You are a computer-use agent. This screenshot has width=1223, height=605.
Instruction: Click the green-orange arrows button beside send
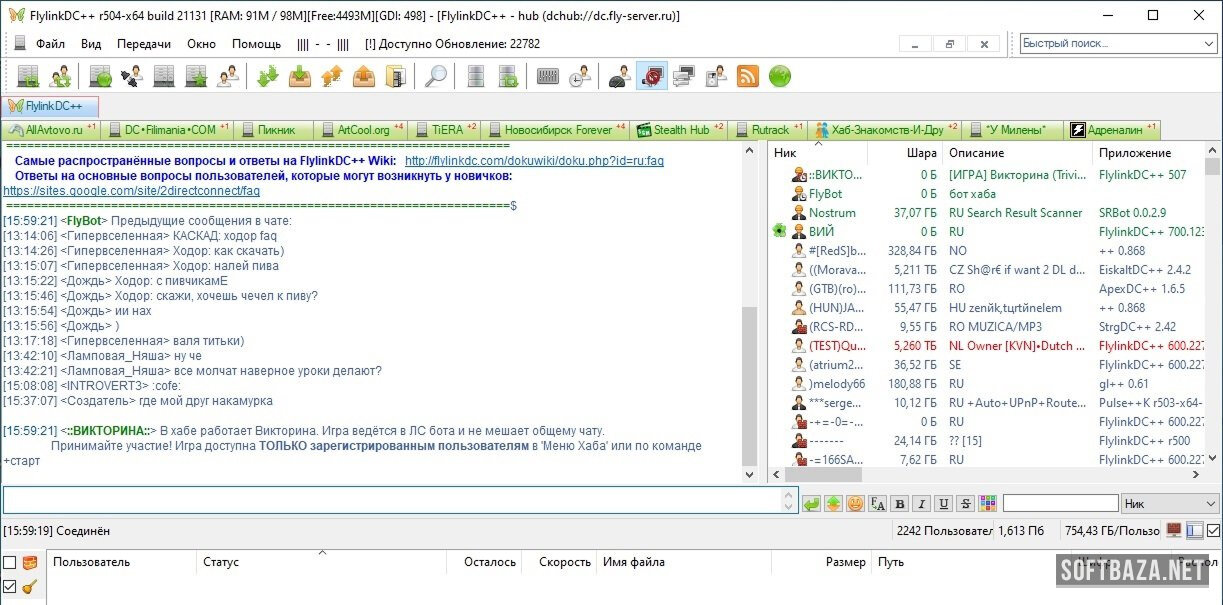point(833,503)
